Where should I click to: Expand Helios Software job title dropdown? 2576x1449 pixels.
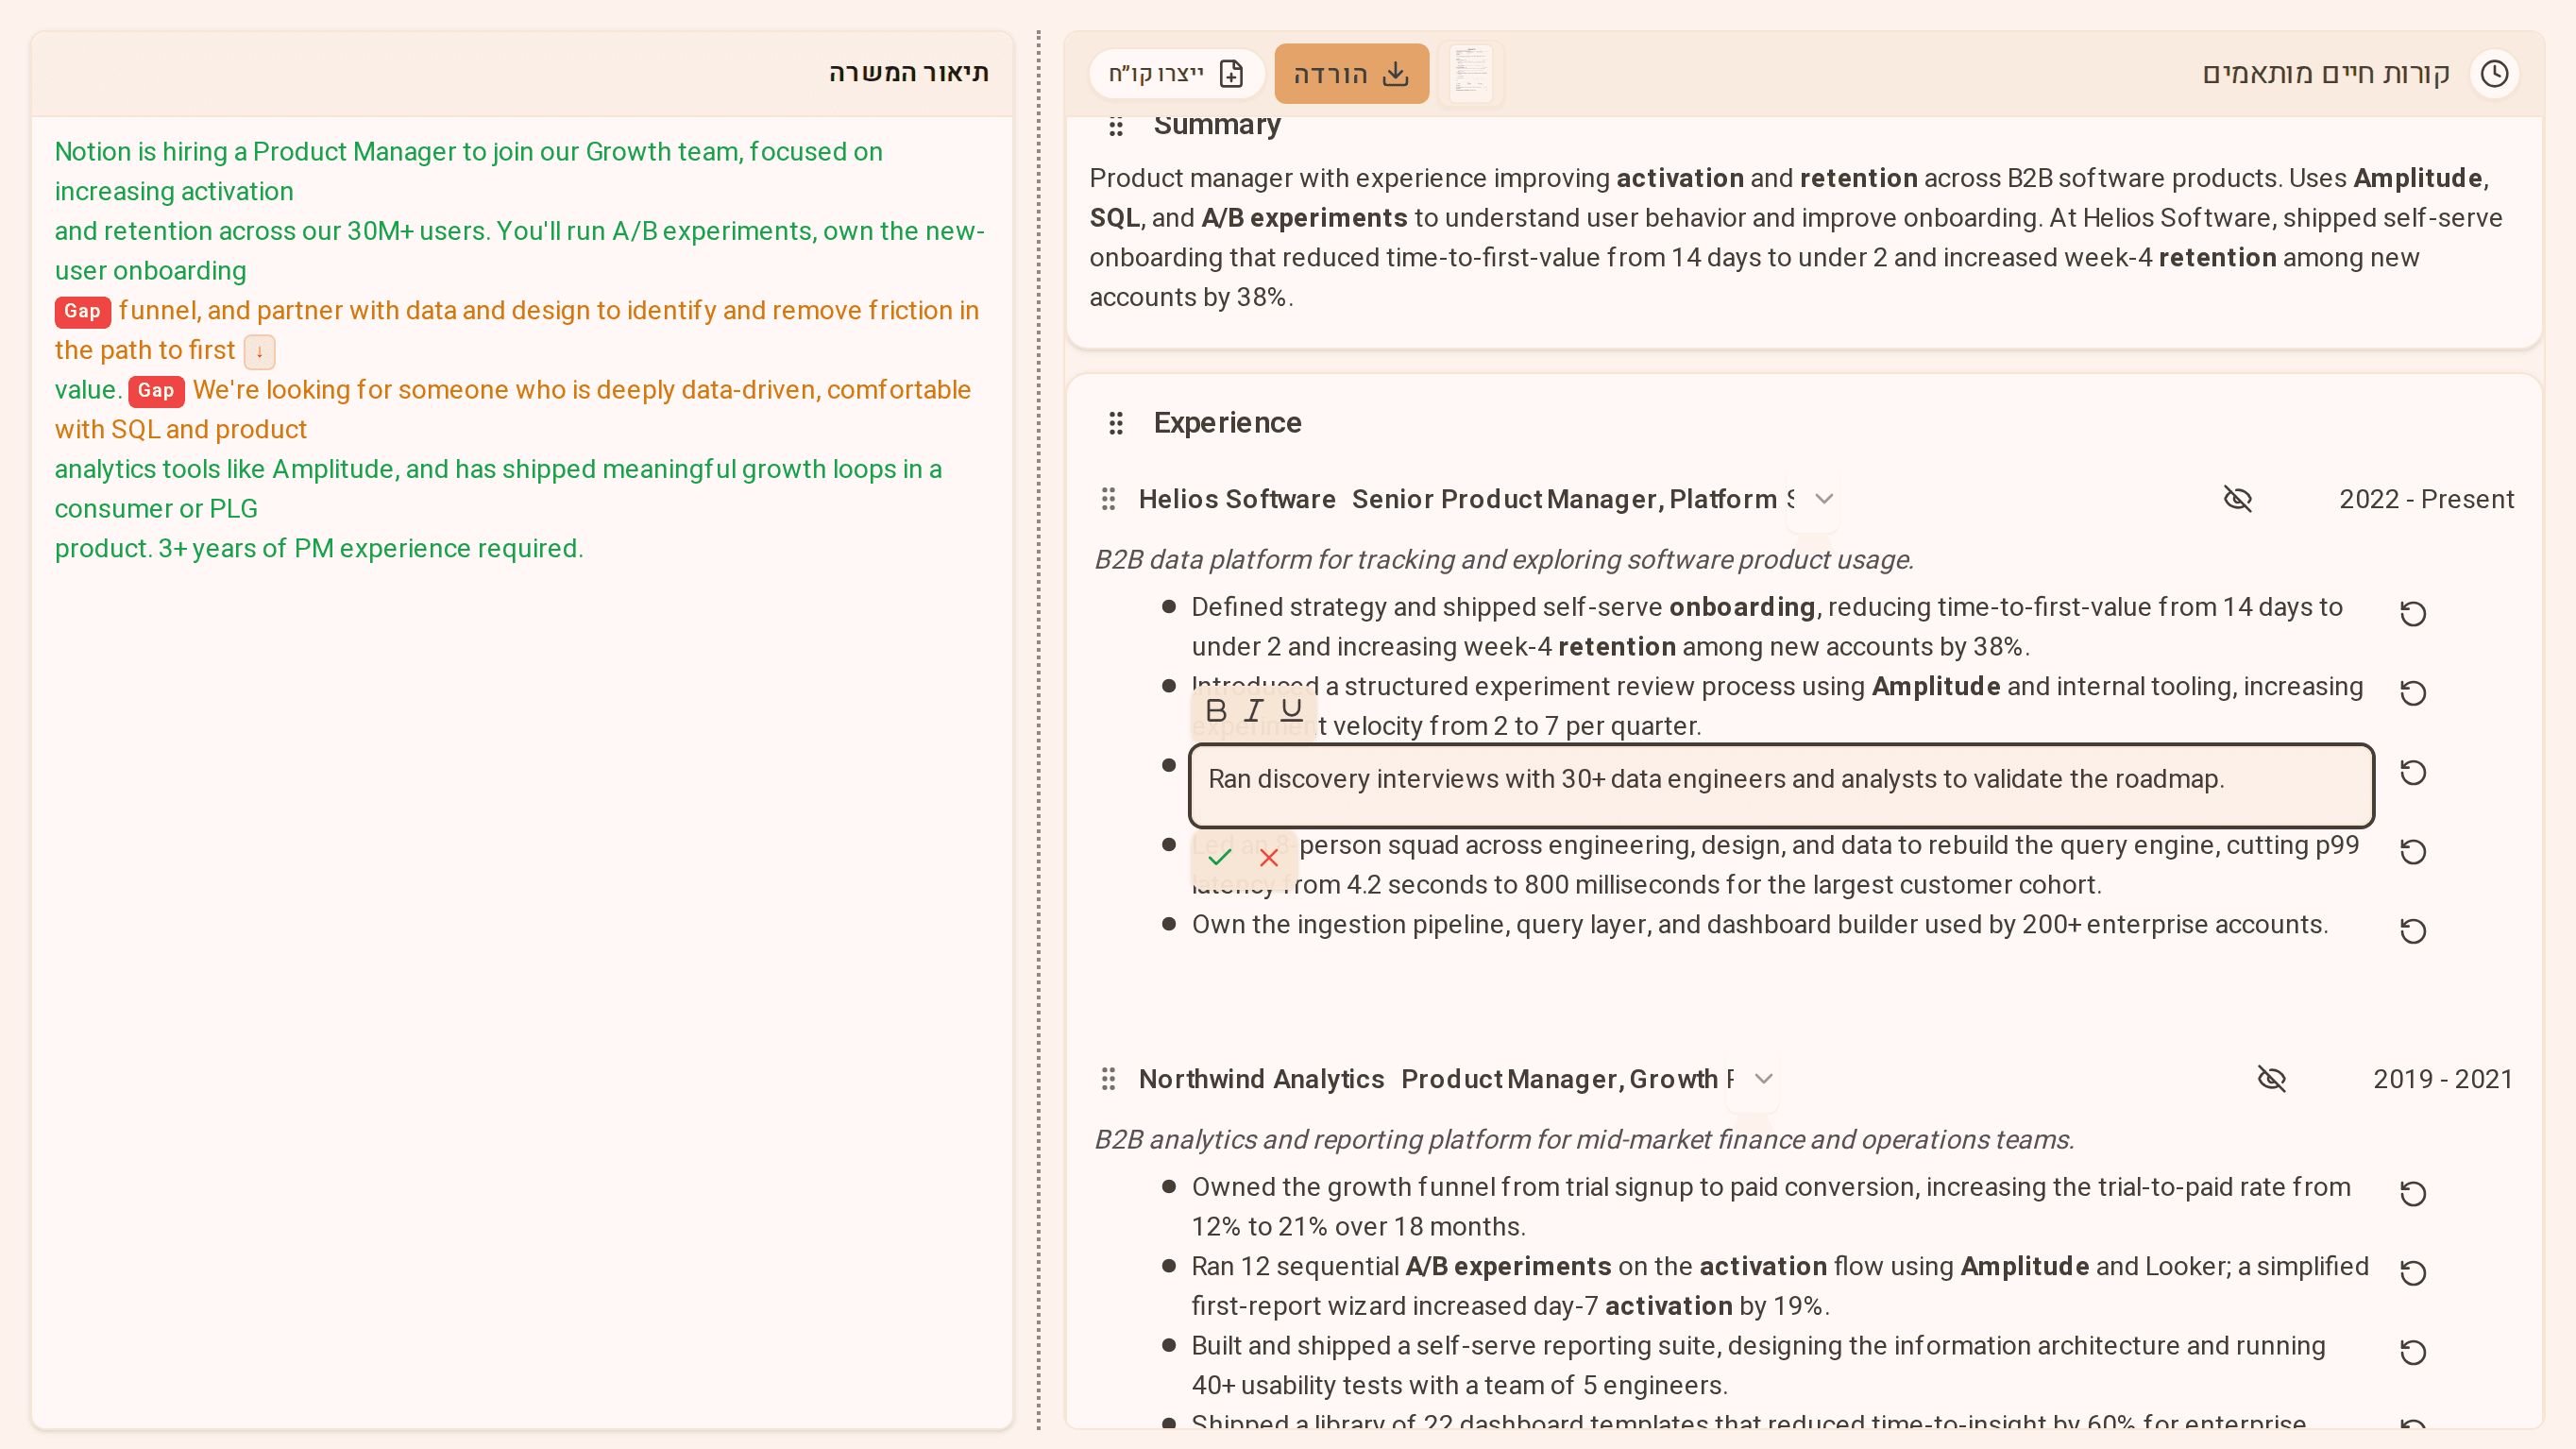1824,499
